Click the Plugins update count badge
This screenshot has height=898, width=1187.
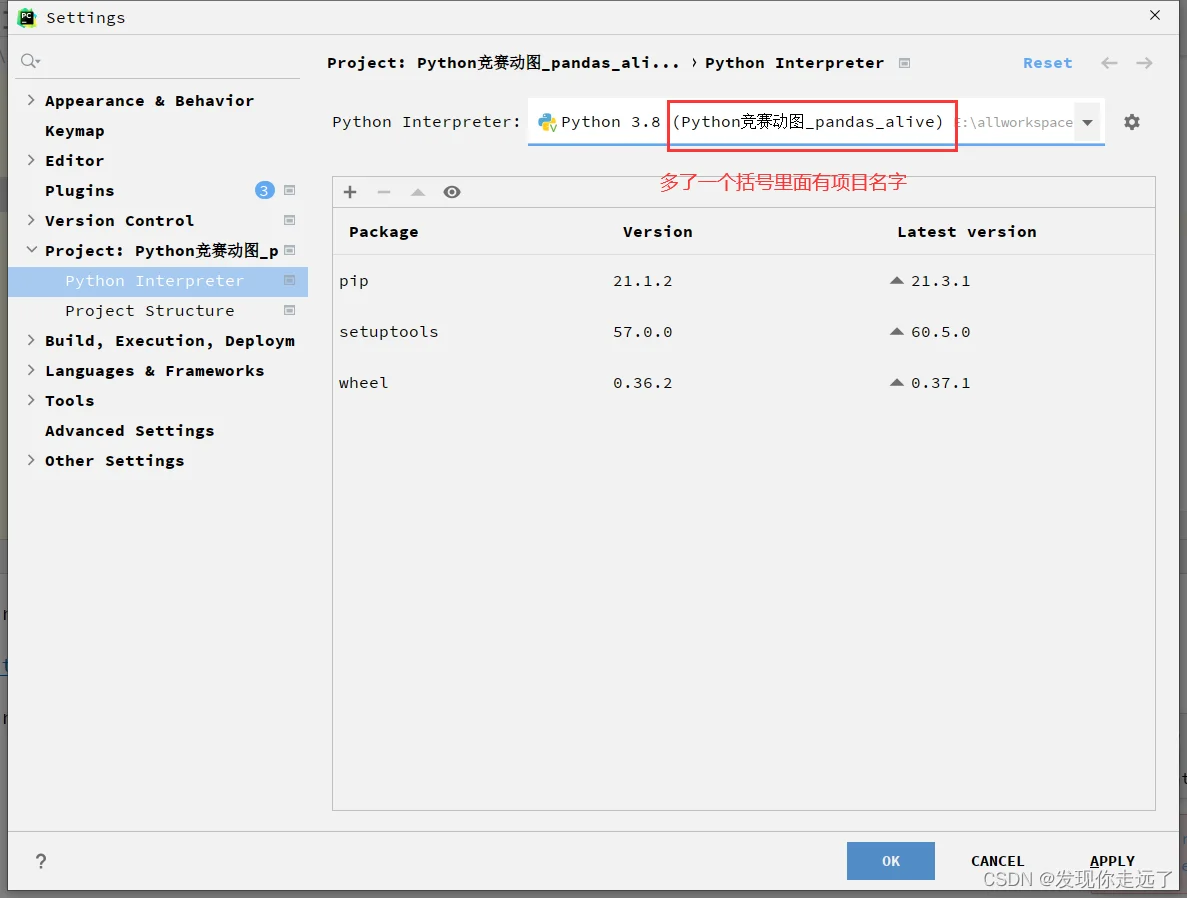(264, 190)
